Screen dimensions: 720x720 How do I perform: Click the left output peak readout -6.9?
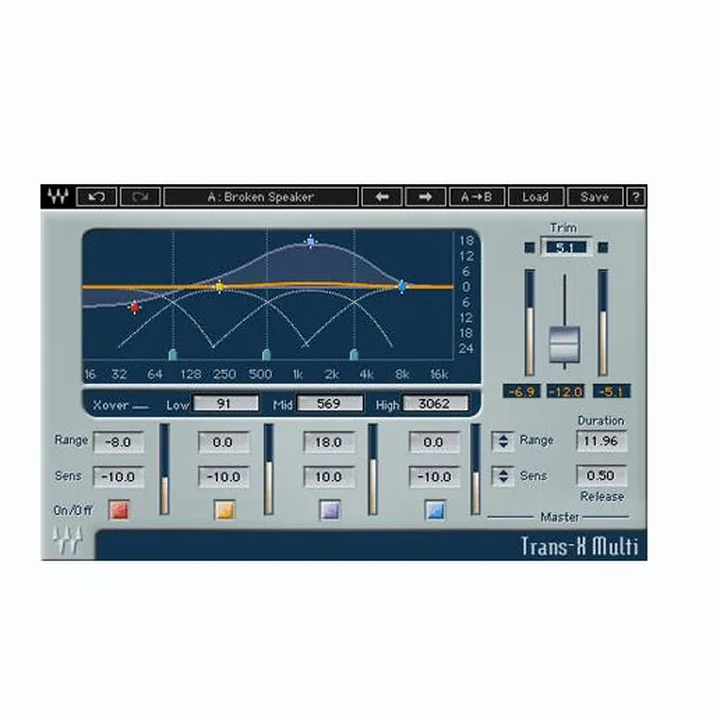(x=522, y=392)
